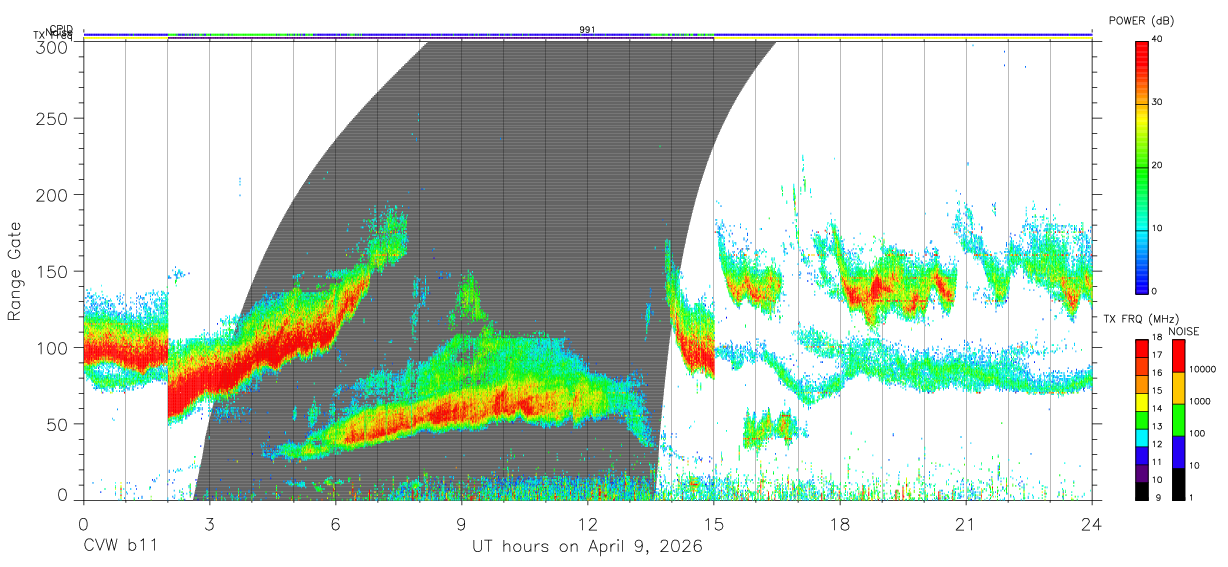Click the 18 tick on the UT hours axis
Image resolution: width=1228 pixels, height=567 pixels.
click(x=840, y=523)
